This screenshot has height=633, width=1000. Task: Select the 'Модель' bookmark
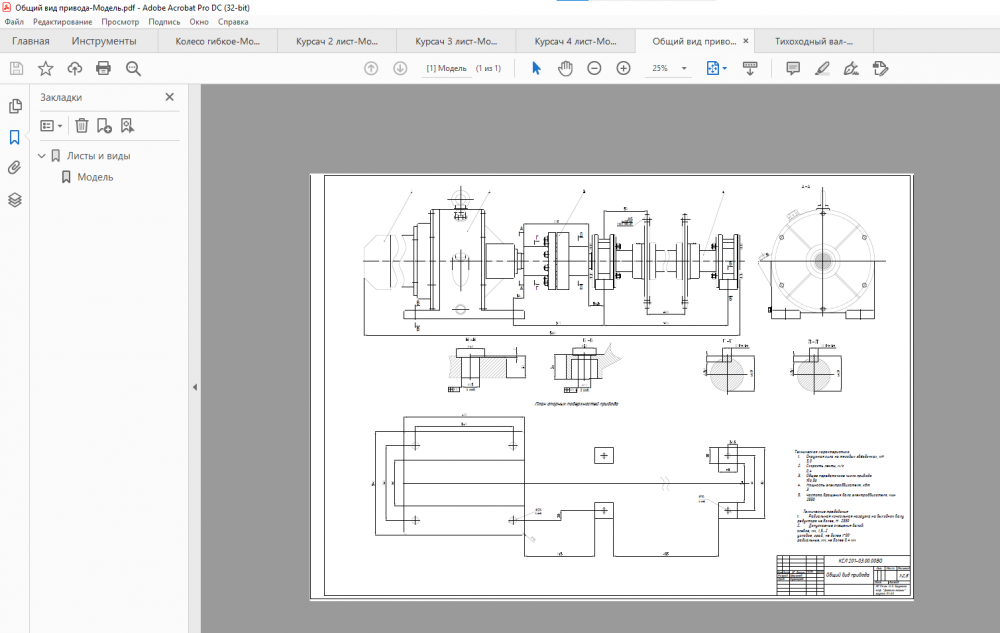(x=95, y=177)
